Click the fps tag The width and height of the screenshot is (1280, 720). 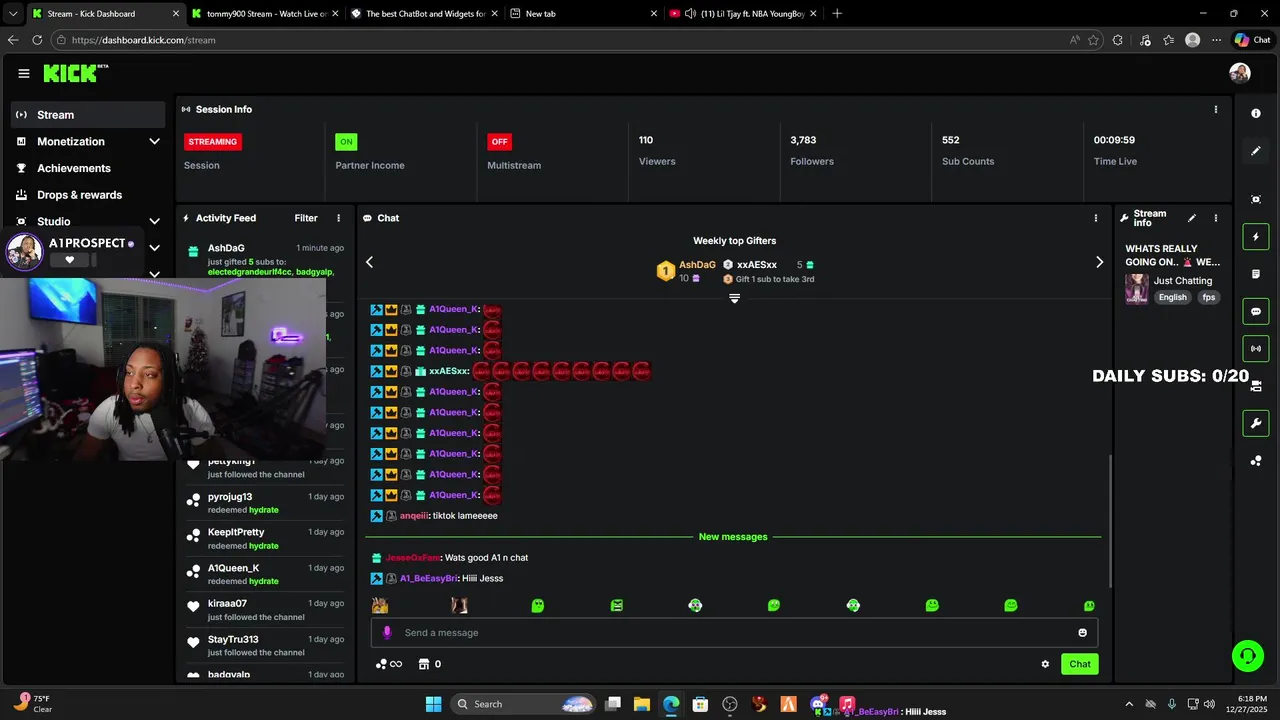[1209, 297]
